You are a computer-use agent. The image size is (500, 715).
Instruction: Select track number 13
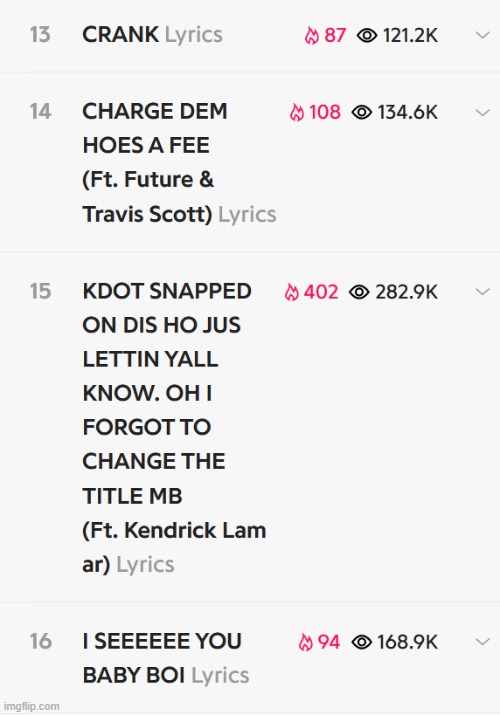click(x=40, y=35)
